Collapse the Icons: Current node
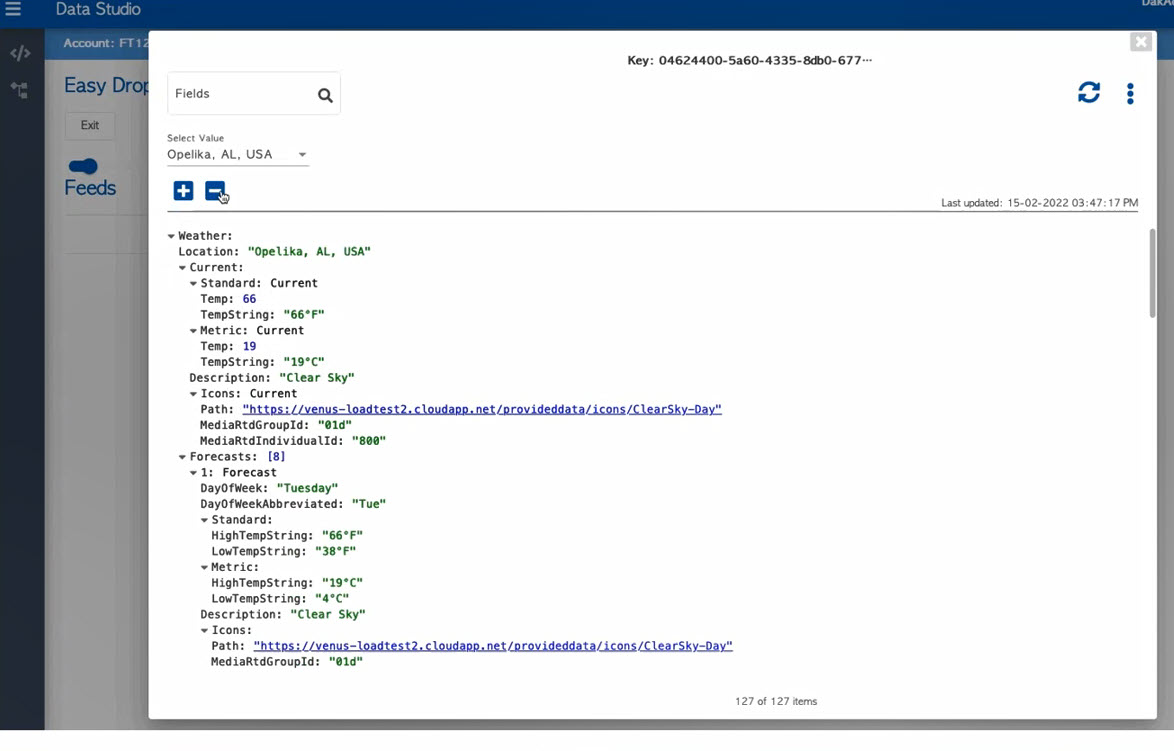Image resolution: width=1174 pixels, height=751 pixels. tap(193, 394)
